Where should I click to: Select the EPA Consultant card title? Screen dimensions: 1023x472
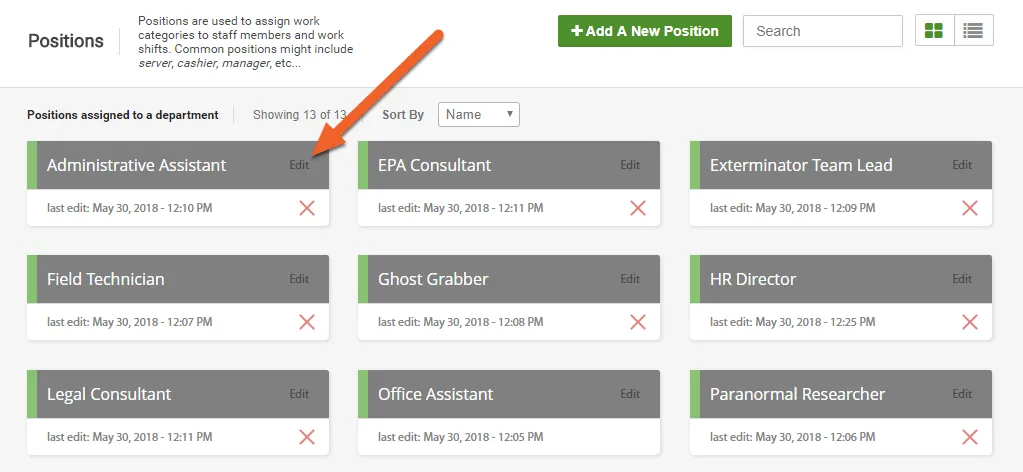point(435,165)
